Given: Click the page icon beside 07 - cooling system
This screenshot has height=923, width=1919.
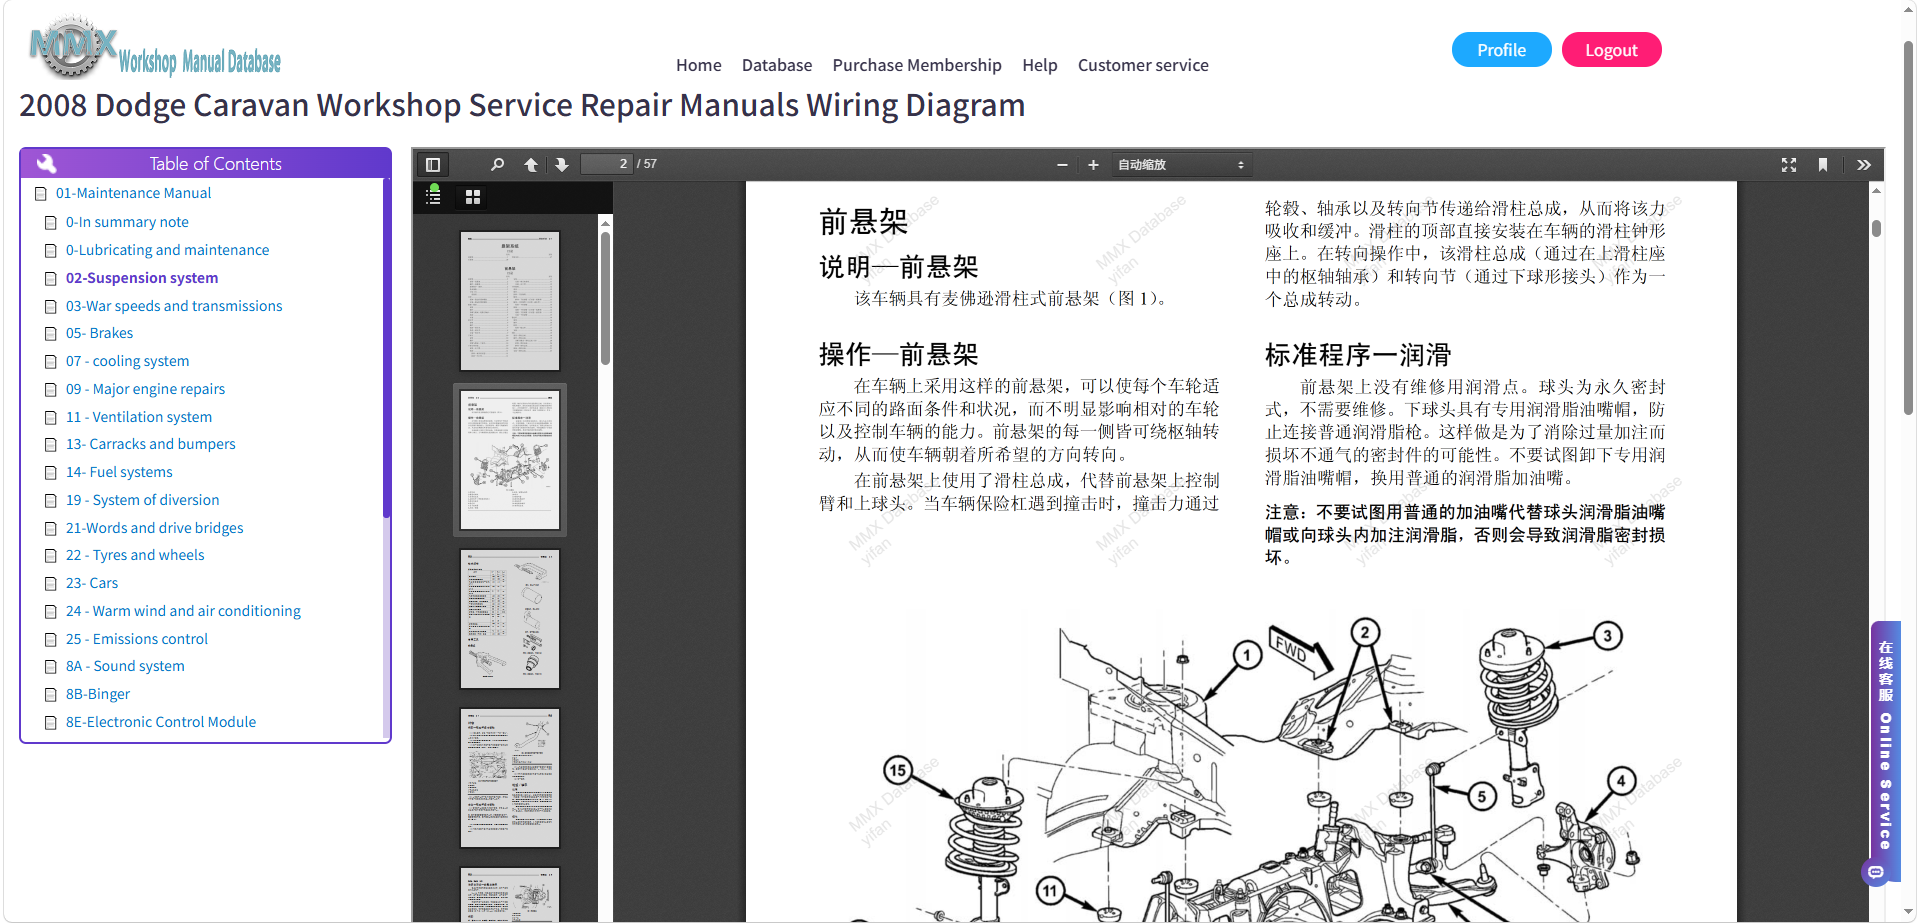Looking at the screenshot, I should (x=51, y=362).
